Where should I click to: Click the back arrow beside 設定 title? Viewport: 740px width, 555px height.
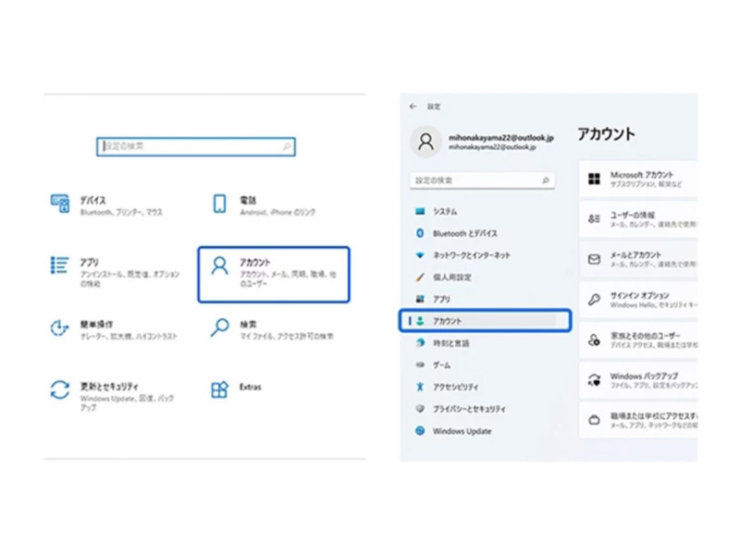coord(413,106)
